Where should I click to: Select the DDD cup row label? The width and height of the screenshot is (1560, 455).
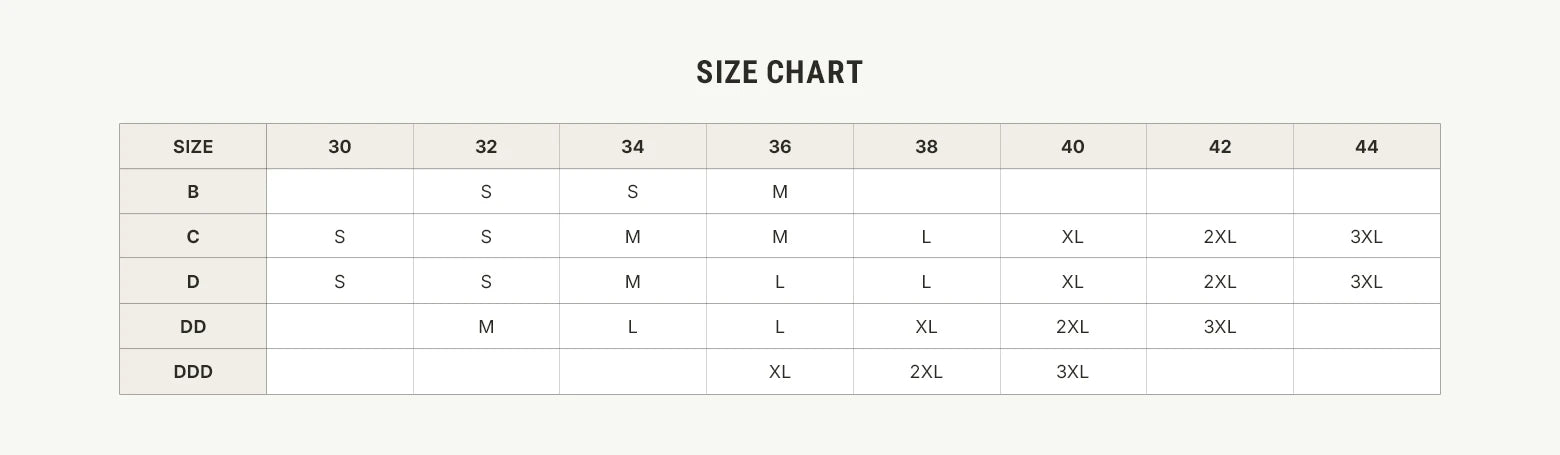click(193, 371)
